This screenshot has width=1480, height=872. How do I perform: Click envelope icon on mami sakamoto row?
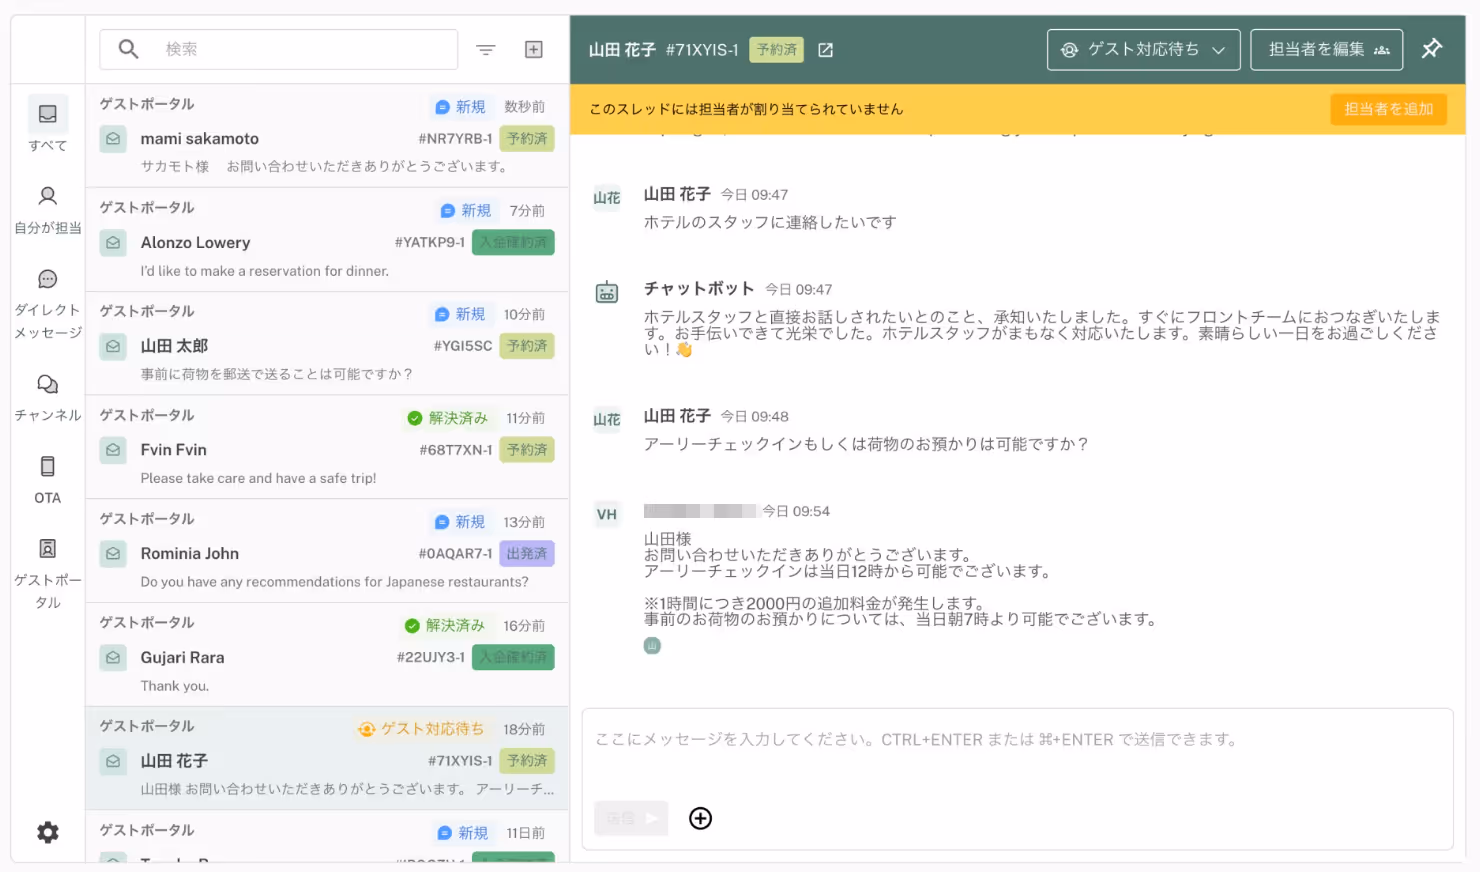point(114,139)
